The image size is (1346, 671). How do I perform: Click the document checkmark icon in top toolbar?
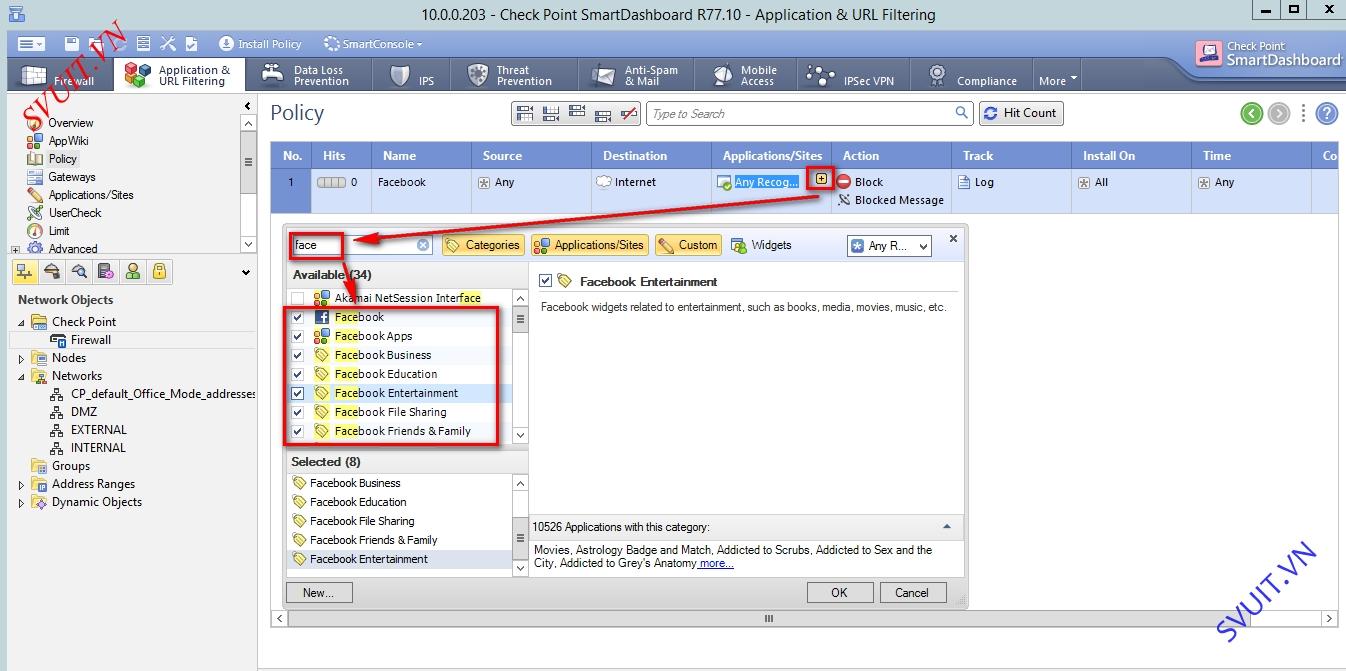click(192, 44)
